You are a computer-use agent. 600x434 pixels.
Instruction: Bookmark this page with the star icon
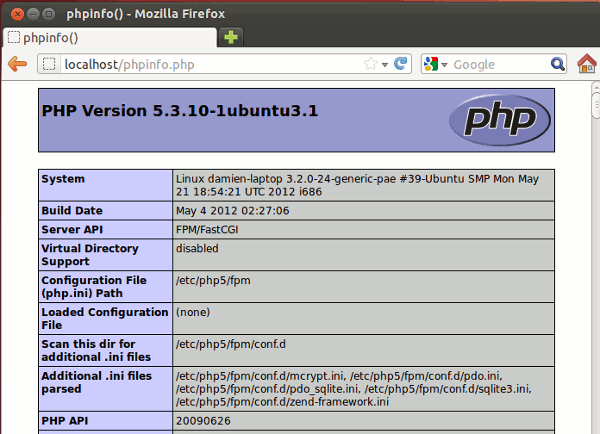tap(370, 64)
